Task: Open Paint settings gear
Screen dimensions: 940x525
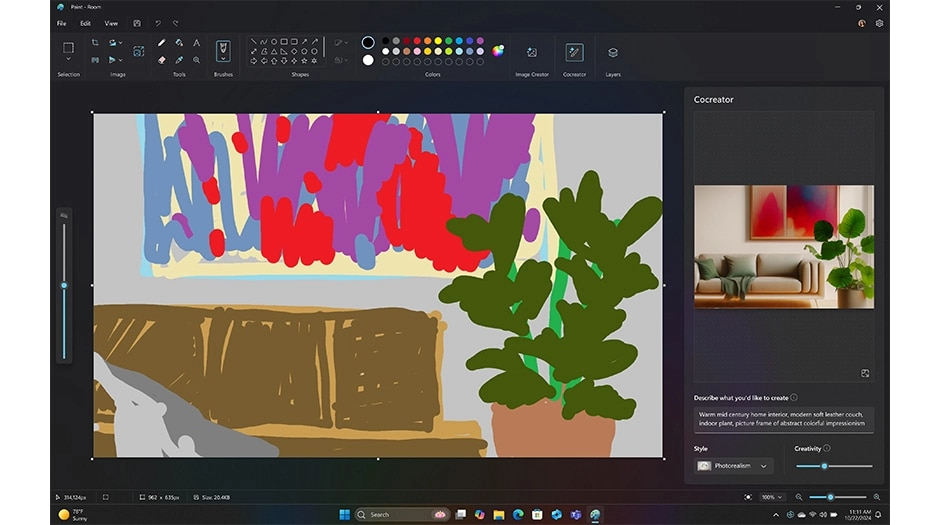Action: tap(879, 23)
